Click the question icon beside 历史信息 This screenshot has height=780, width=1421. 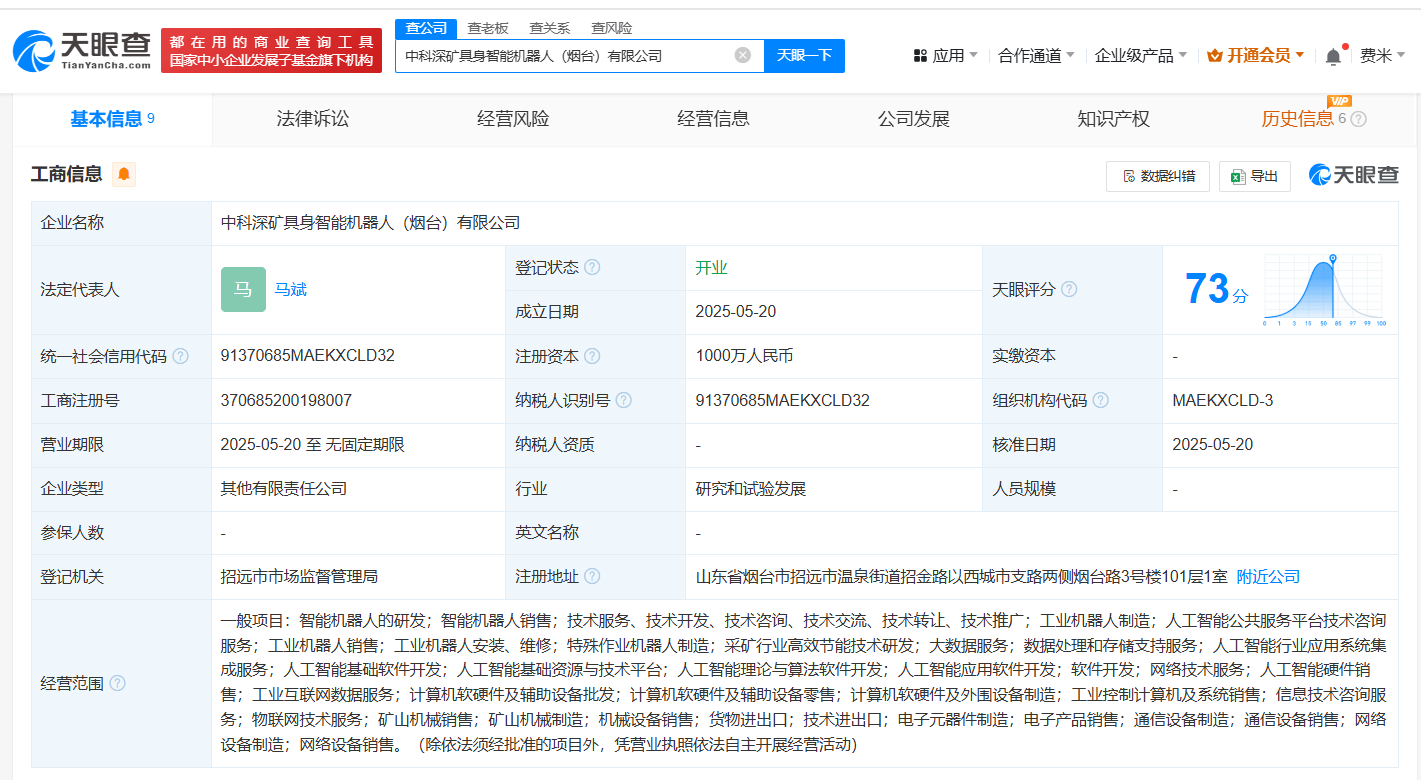(x=1357, y=118)
